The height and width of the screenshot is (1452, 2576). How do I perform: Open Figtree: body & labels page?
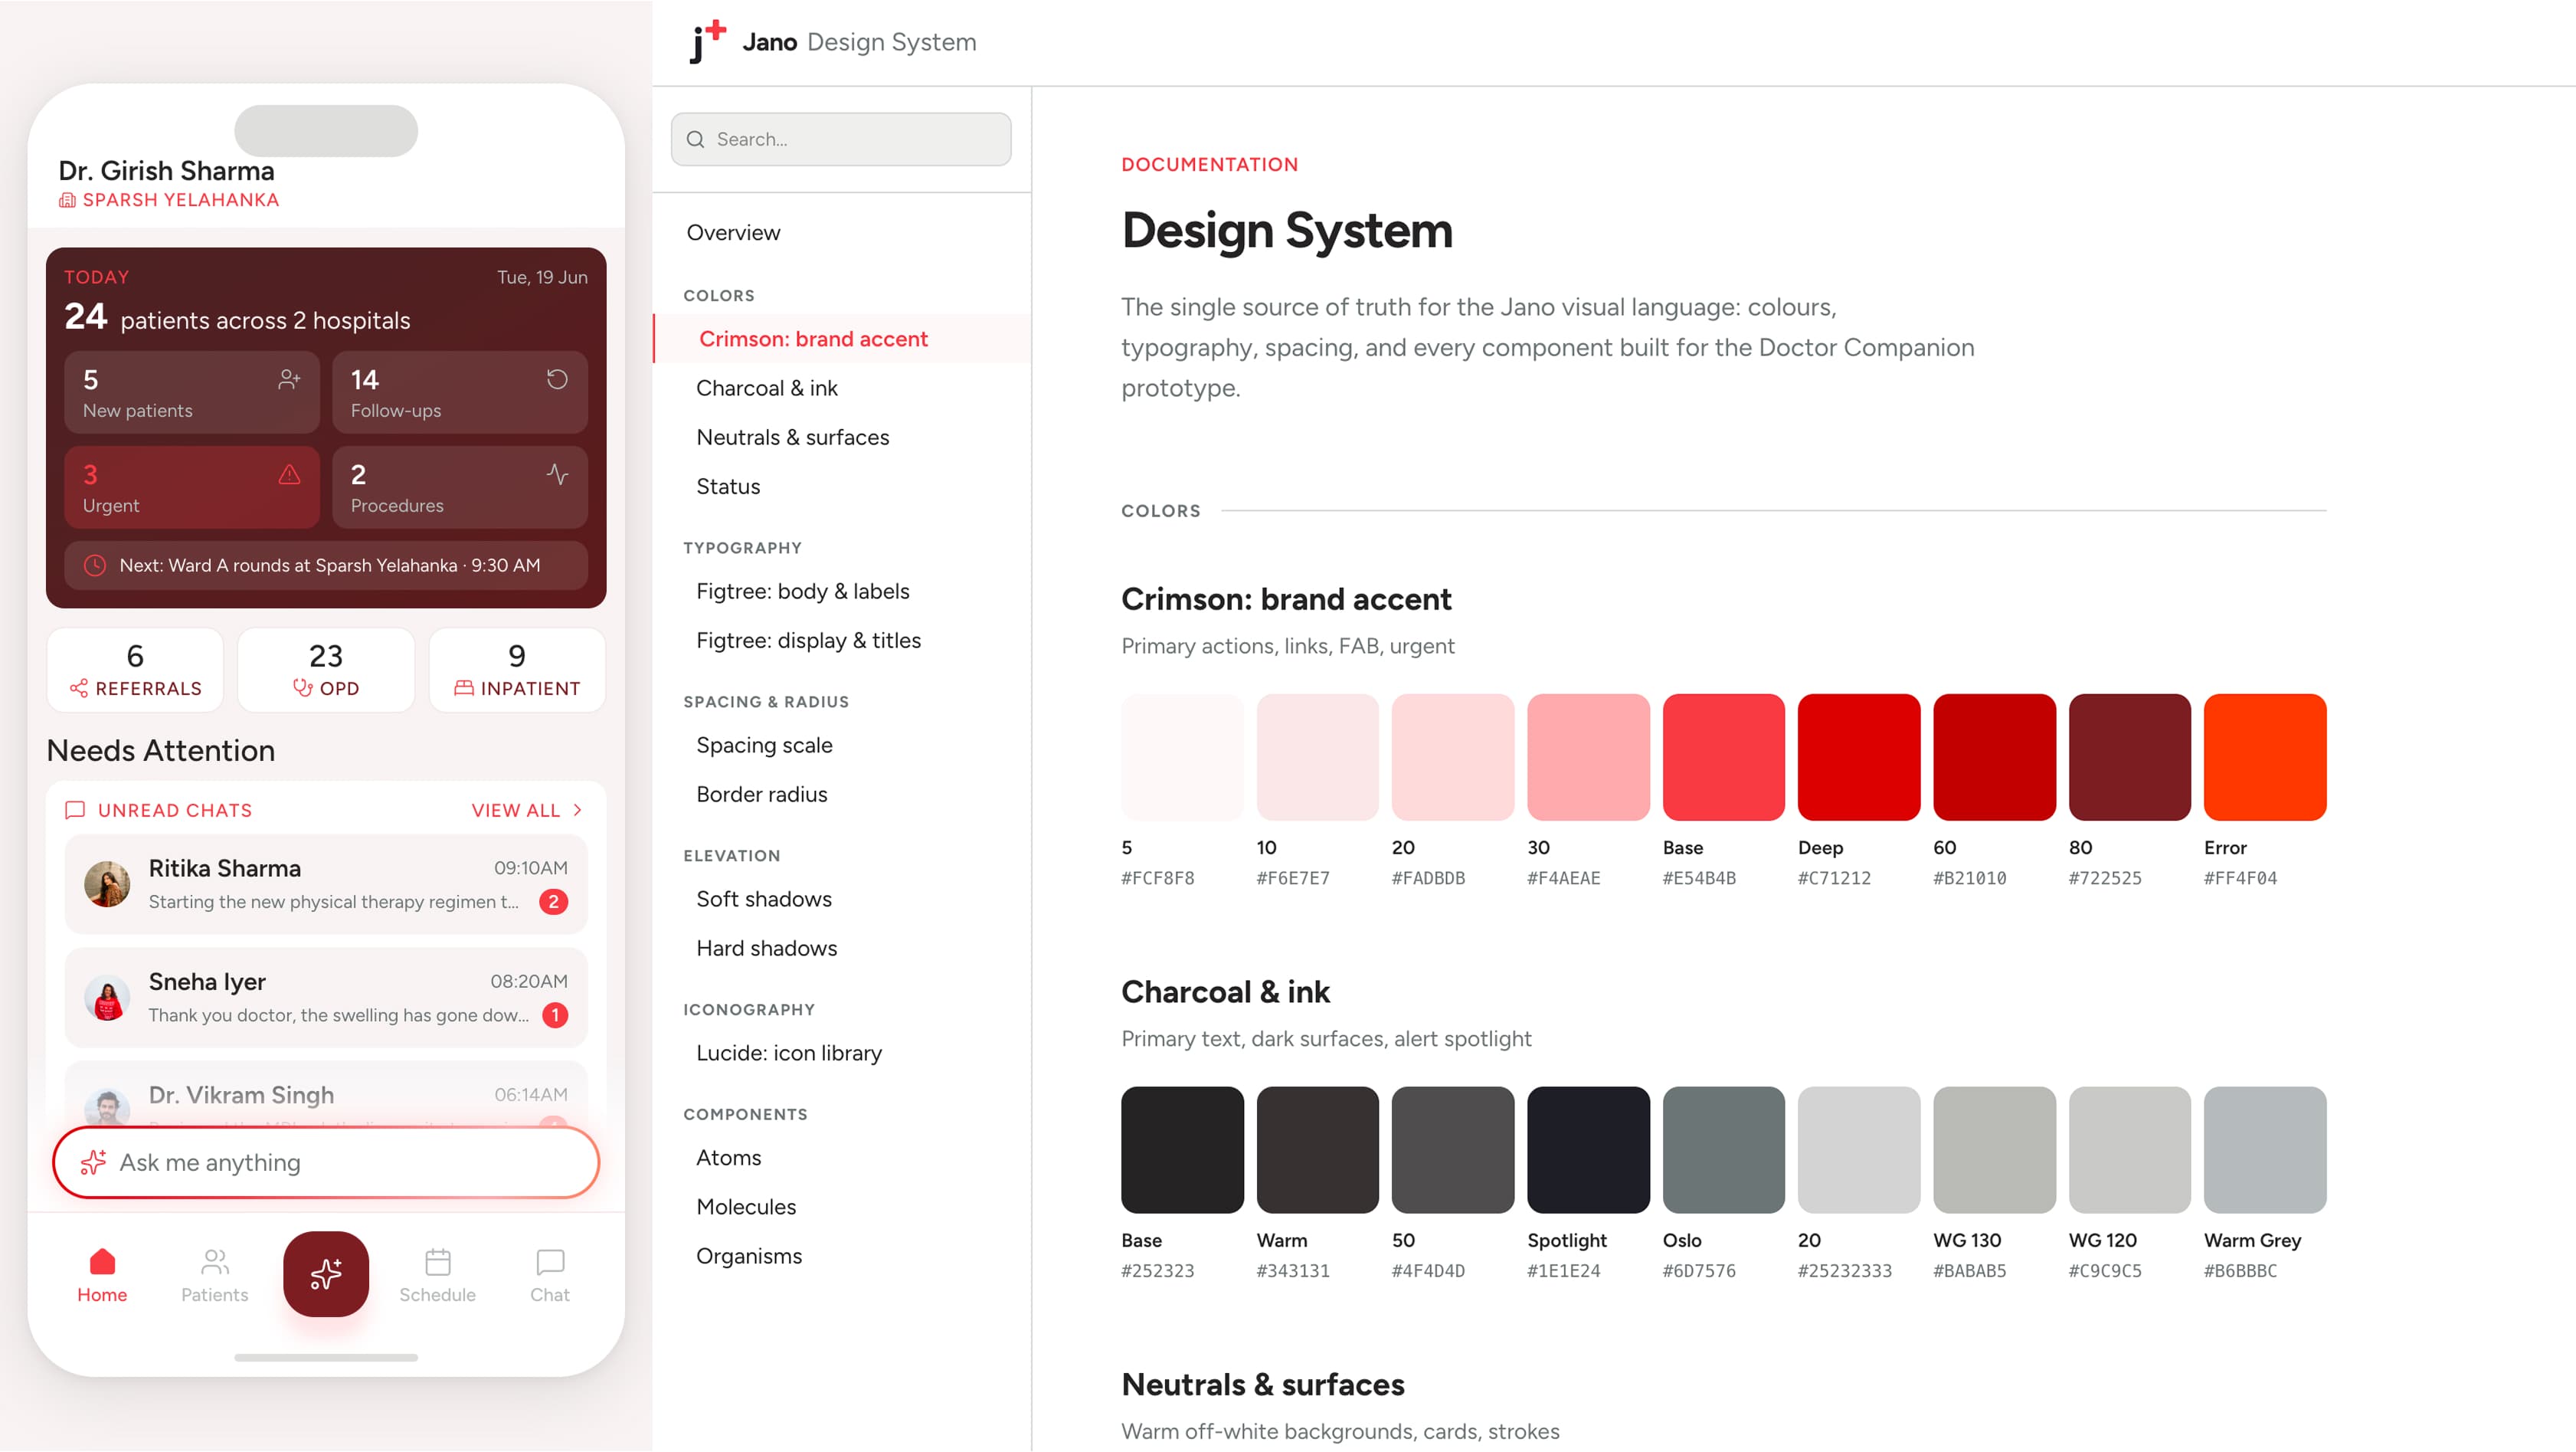tap(802, 591)
